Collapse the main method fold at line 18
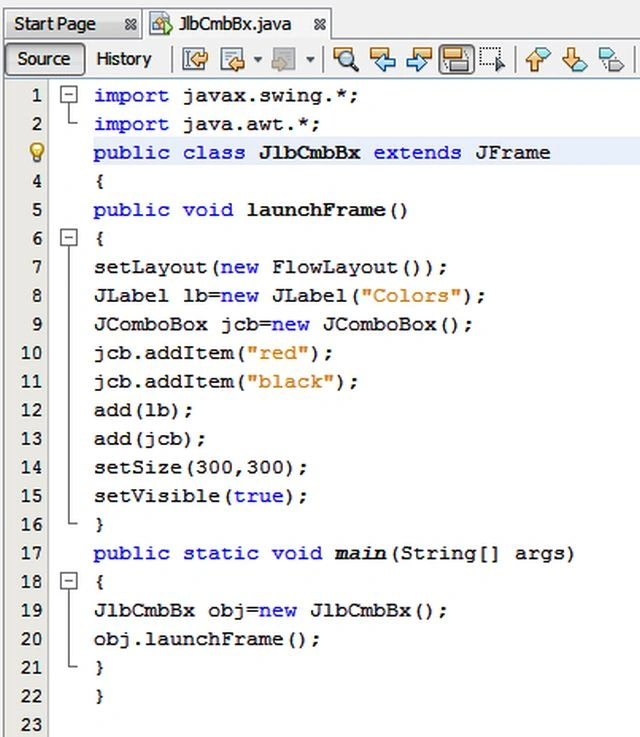The height and width of the screenshot is (737, 640). pos(69,581)
